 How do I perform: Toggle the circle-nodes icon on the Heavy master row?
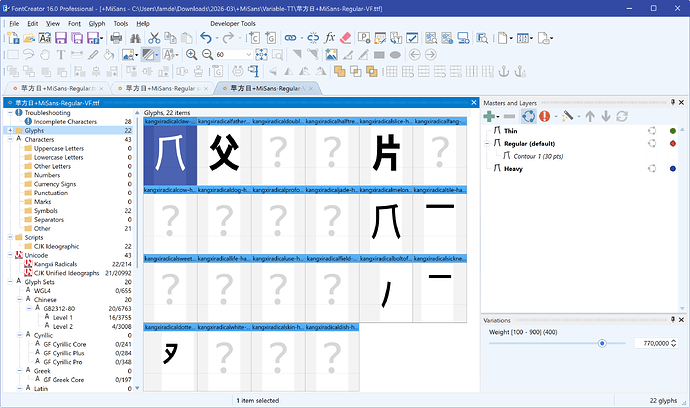click(652, 169)
